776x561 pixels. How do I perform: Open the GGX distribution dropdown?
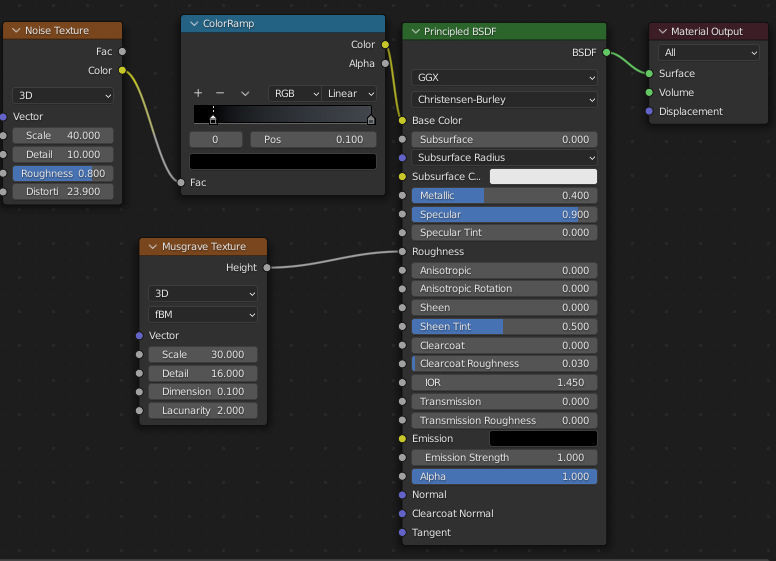(504, 78)
